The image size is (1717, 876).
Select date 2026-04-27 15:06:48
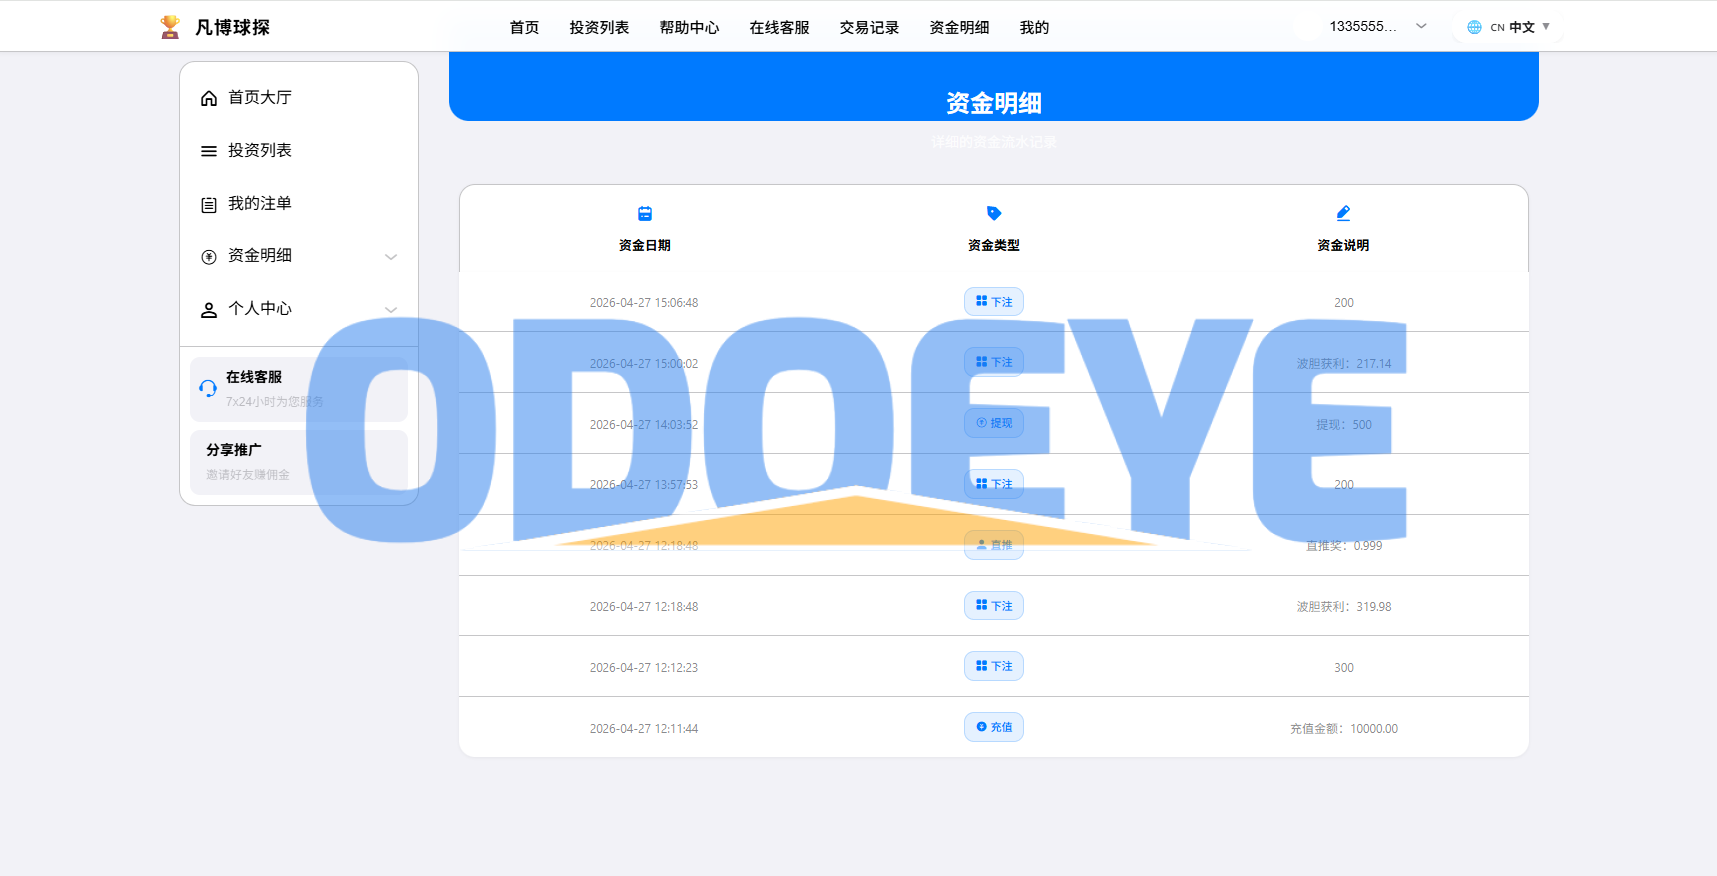644,303
